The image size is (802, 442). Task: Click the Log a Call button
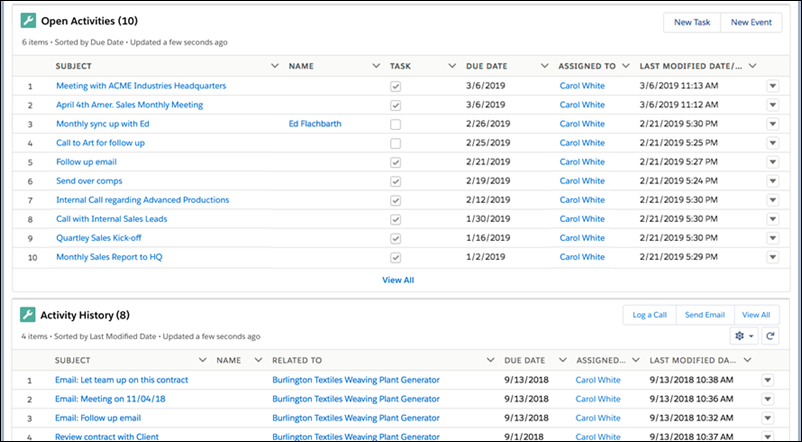pos(650,315)
